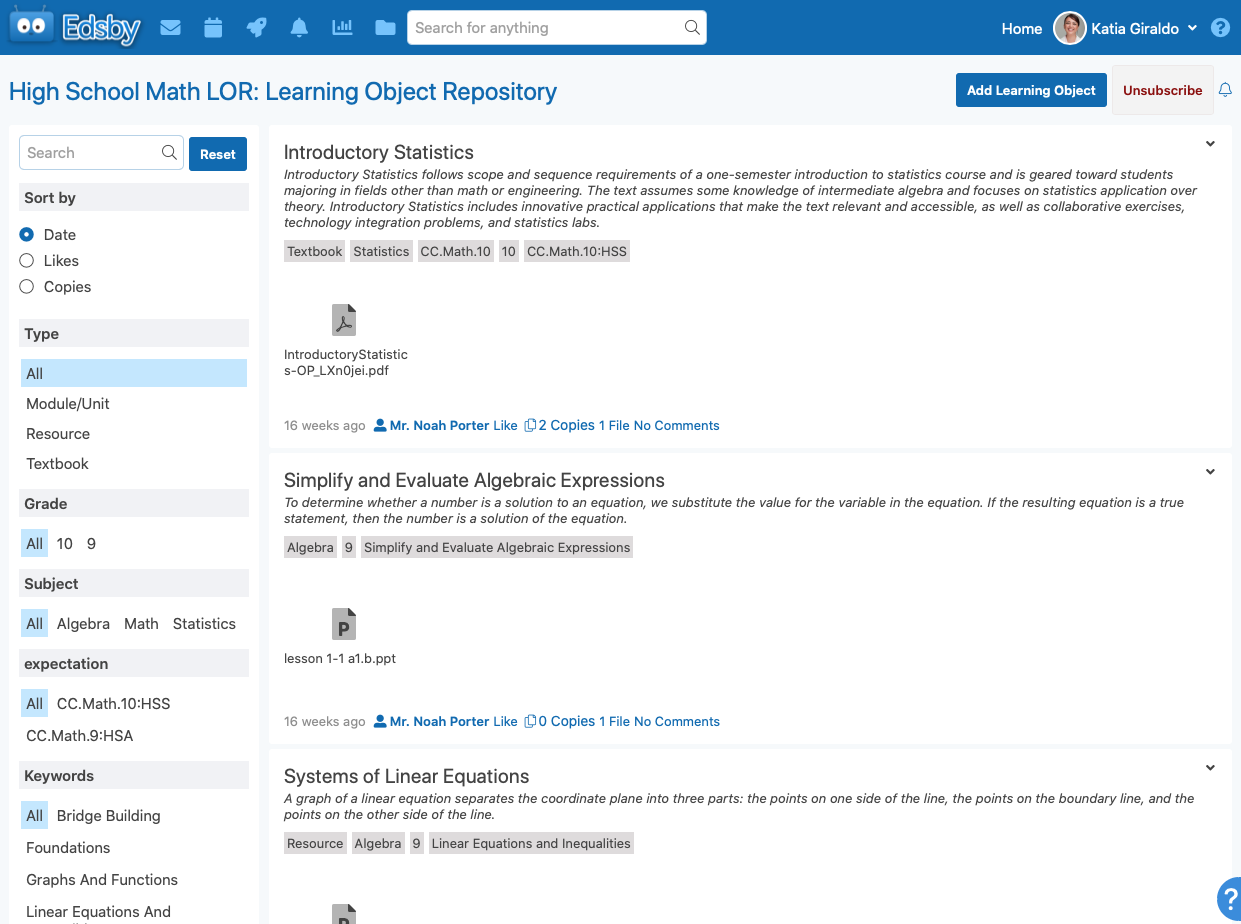Expand the Introductory Statistics item menu

coord(1210,144)
